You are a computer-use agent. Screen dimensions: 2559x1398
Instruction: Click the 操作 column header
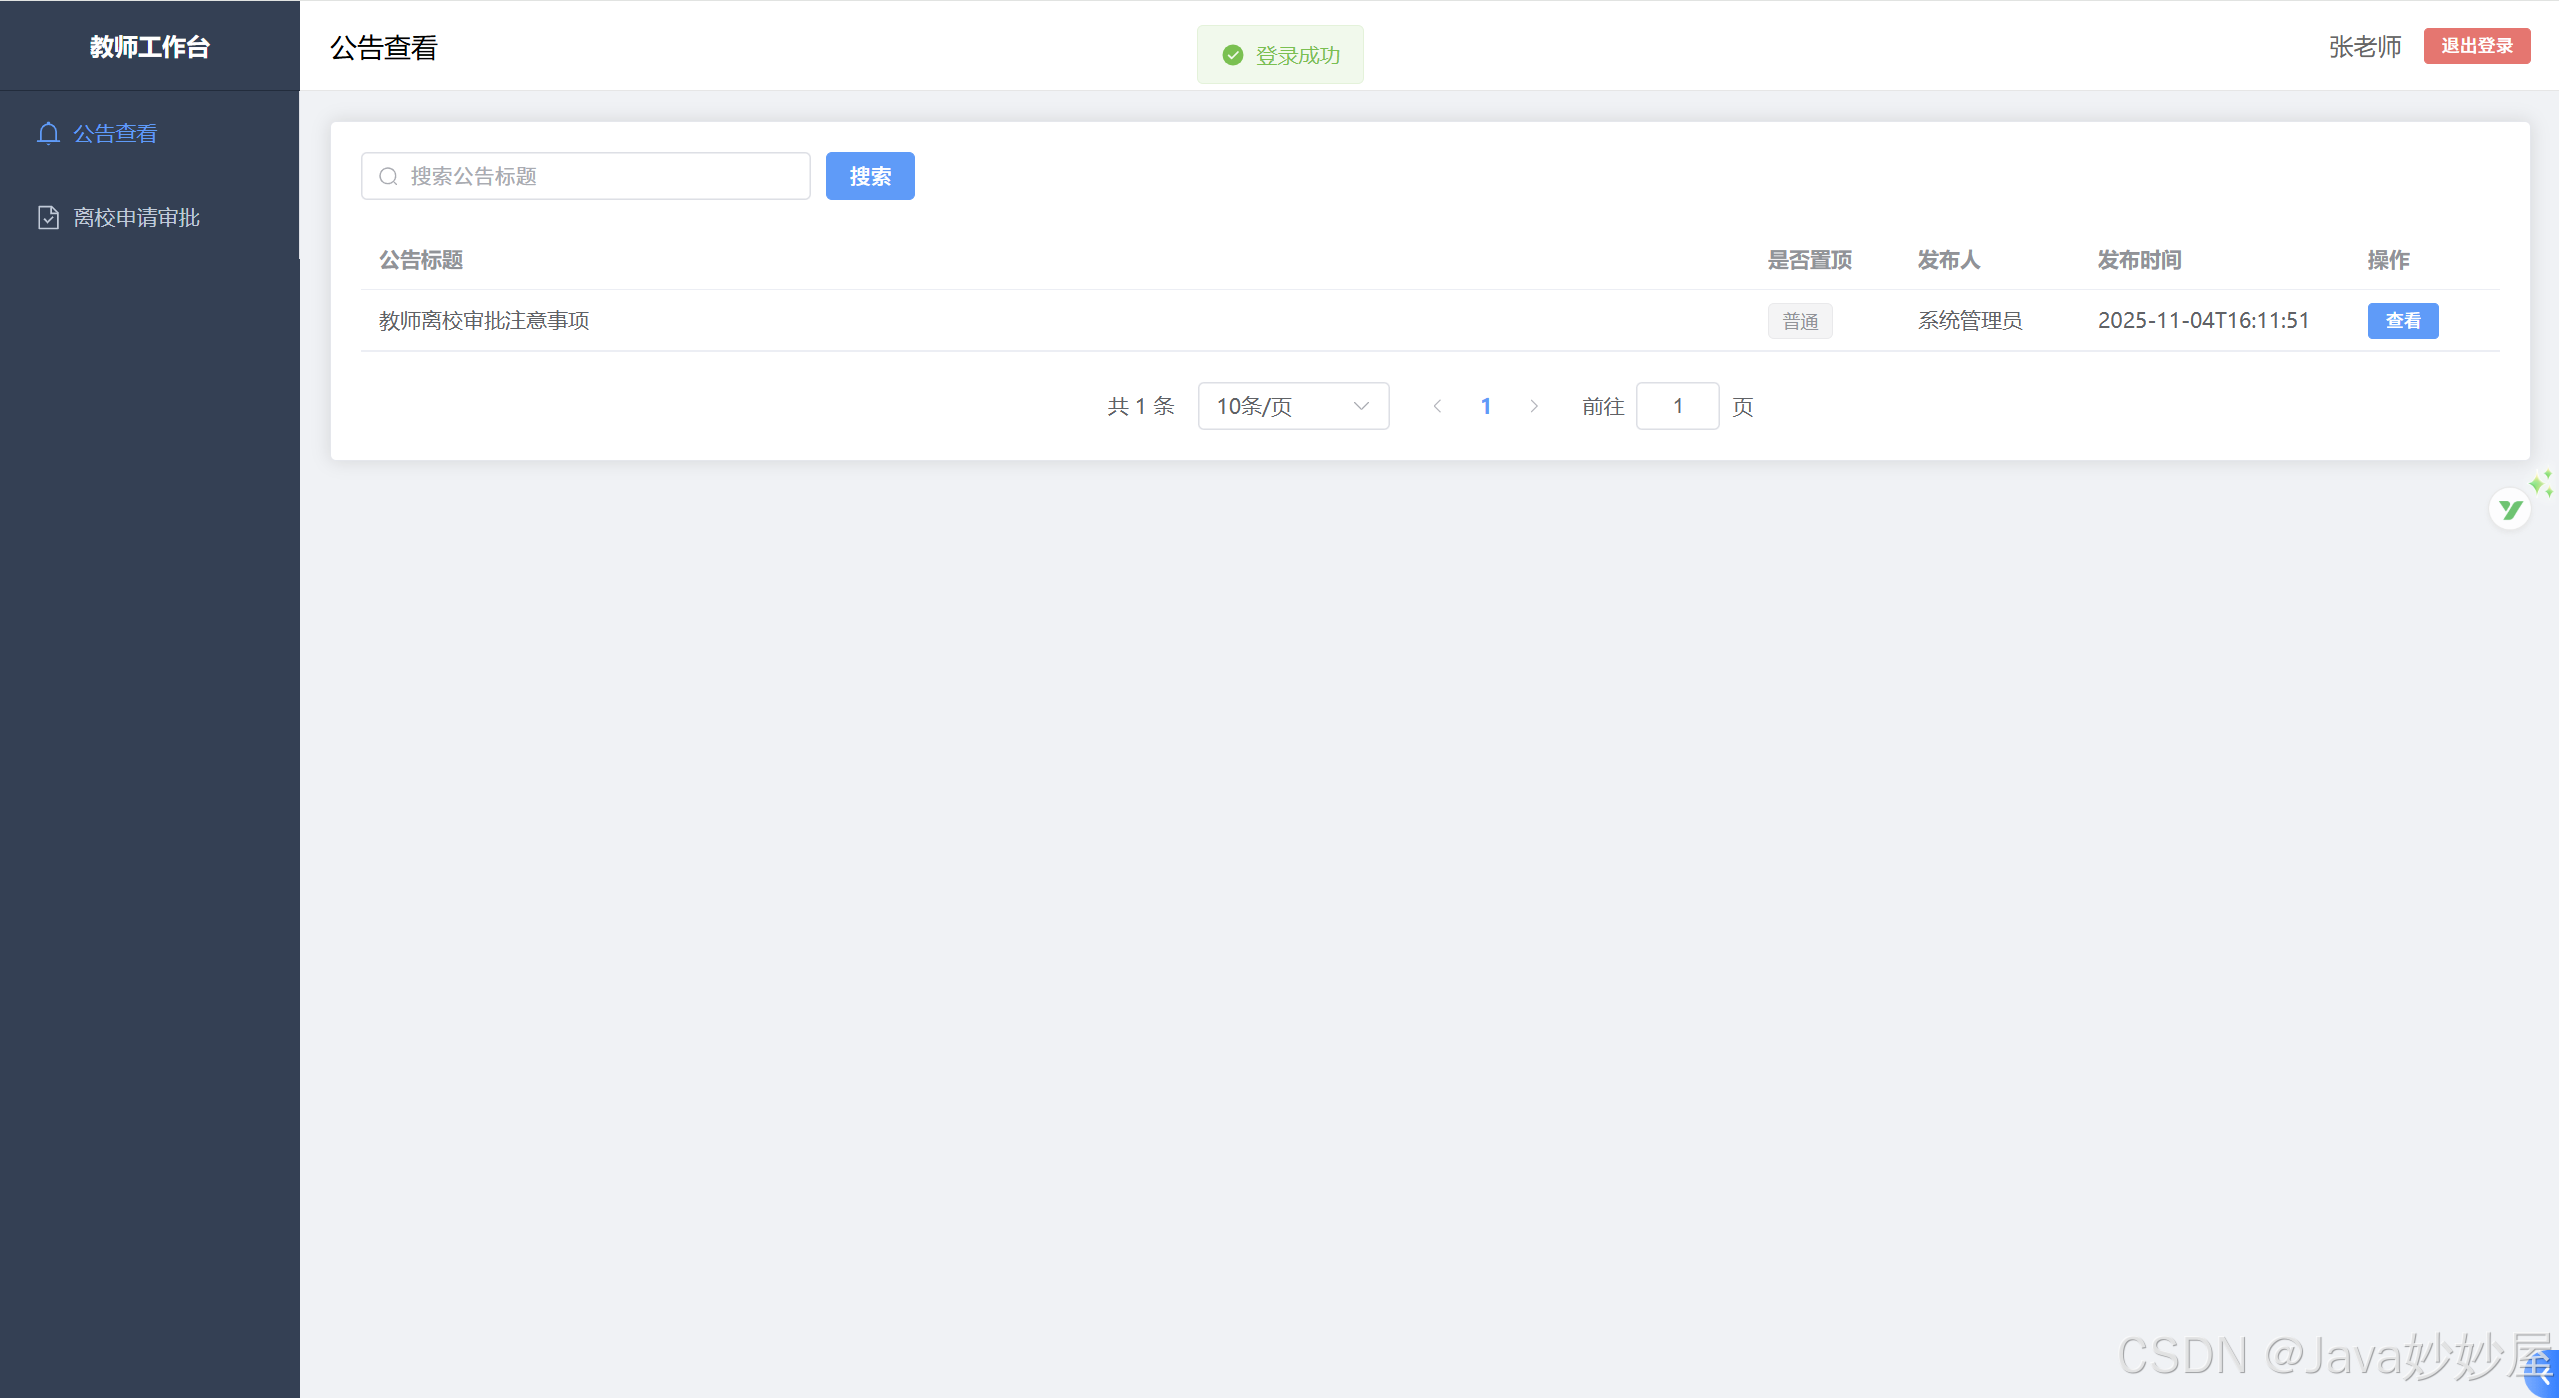(x=2389, y=260)
